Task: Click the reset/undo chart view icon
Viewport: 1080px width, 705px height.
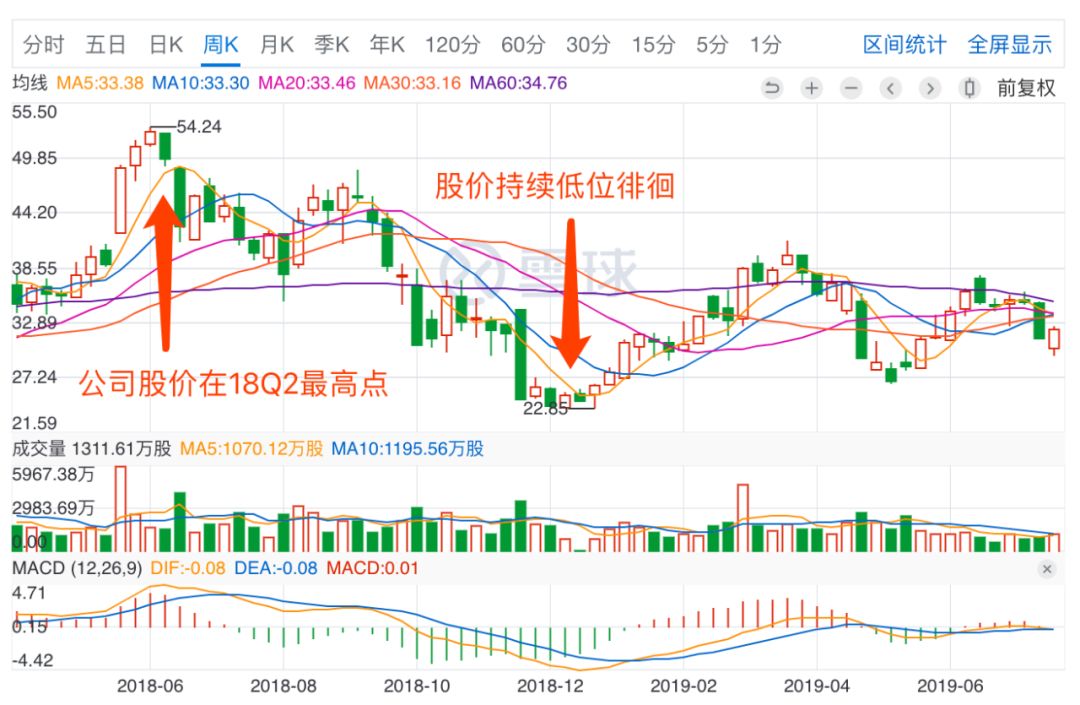Action: [x=771, y=88]
